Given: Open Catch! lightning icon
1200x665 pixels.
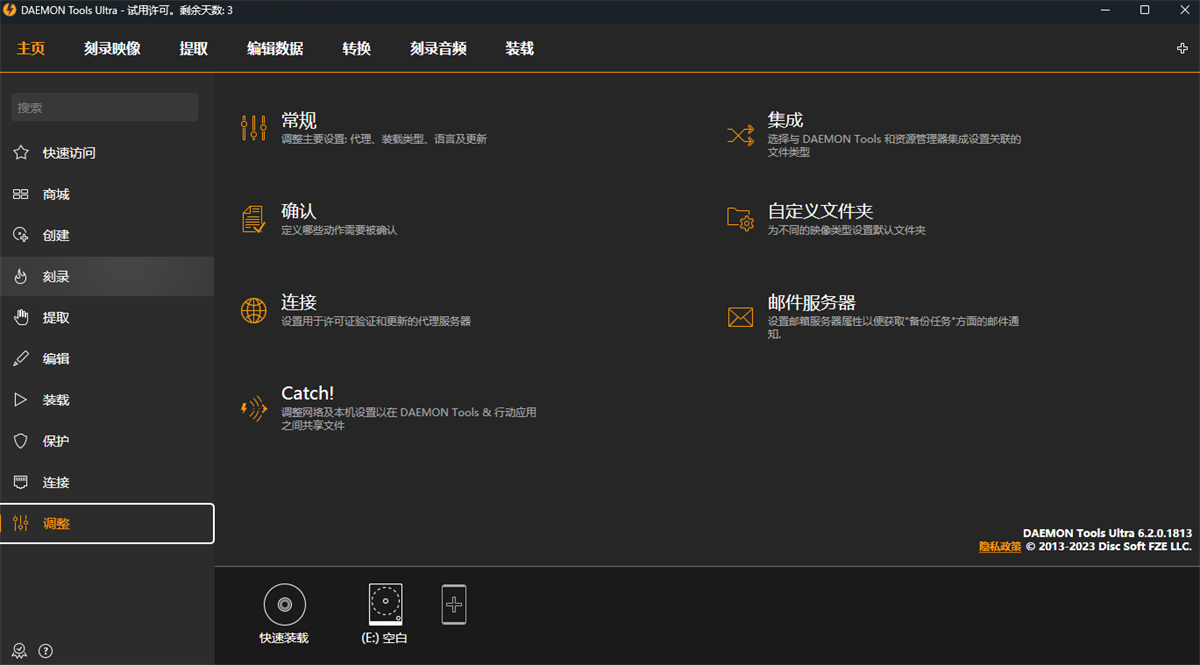Looking at the screenshot, I should (254, 408).
